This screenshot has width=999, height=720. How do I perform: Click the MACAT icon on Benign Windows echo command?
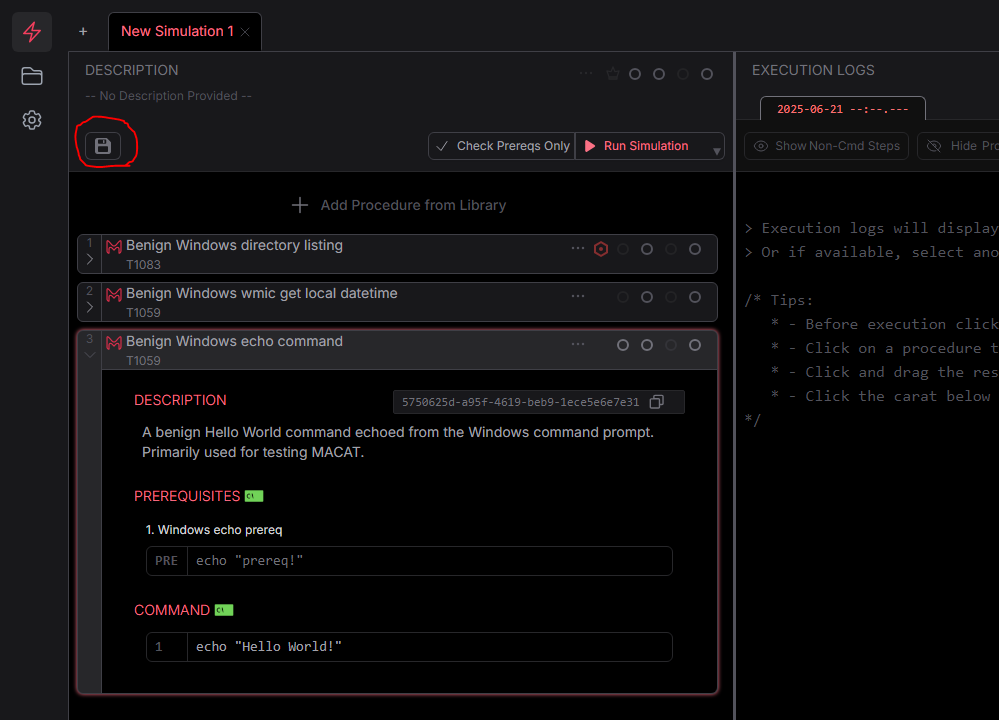(114, 343)
